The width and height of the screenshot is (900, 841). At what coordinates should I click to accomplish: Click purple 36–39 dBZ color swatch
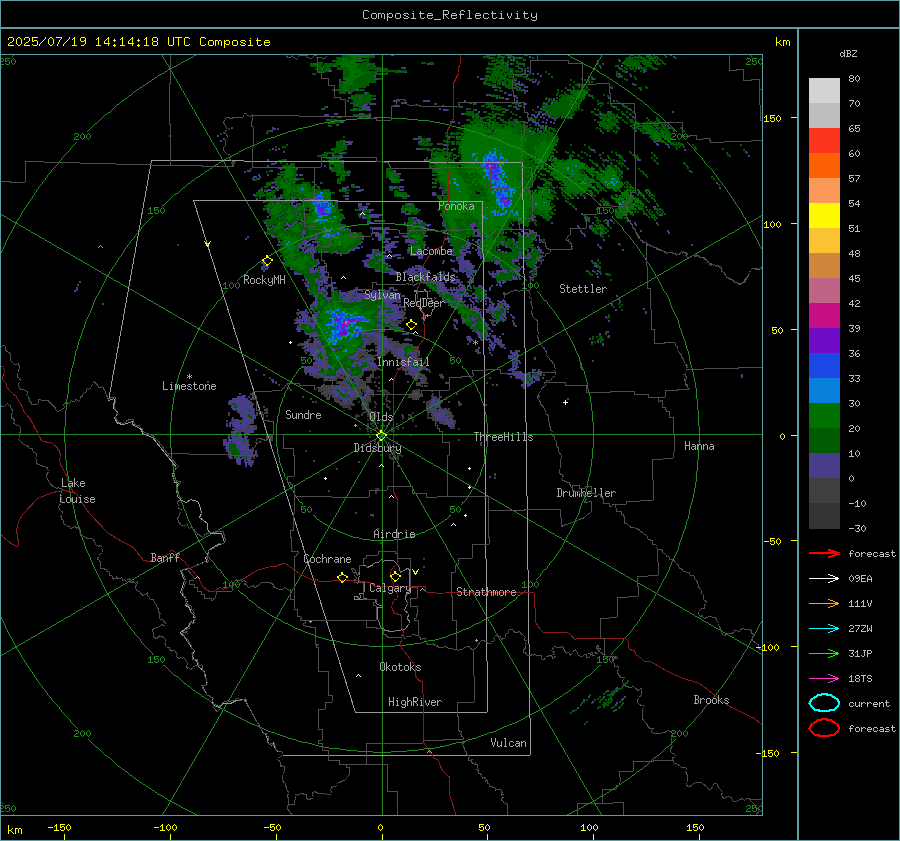click(824, 340)
